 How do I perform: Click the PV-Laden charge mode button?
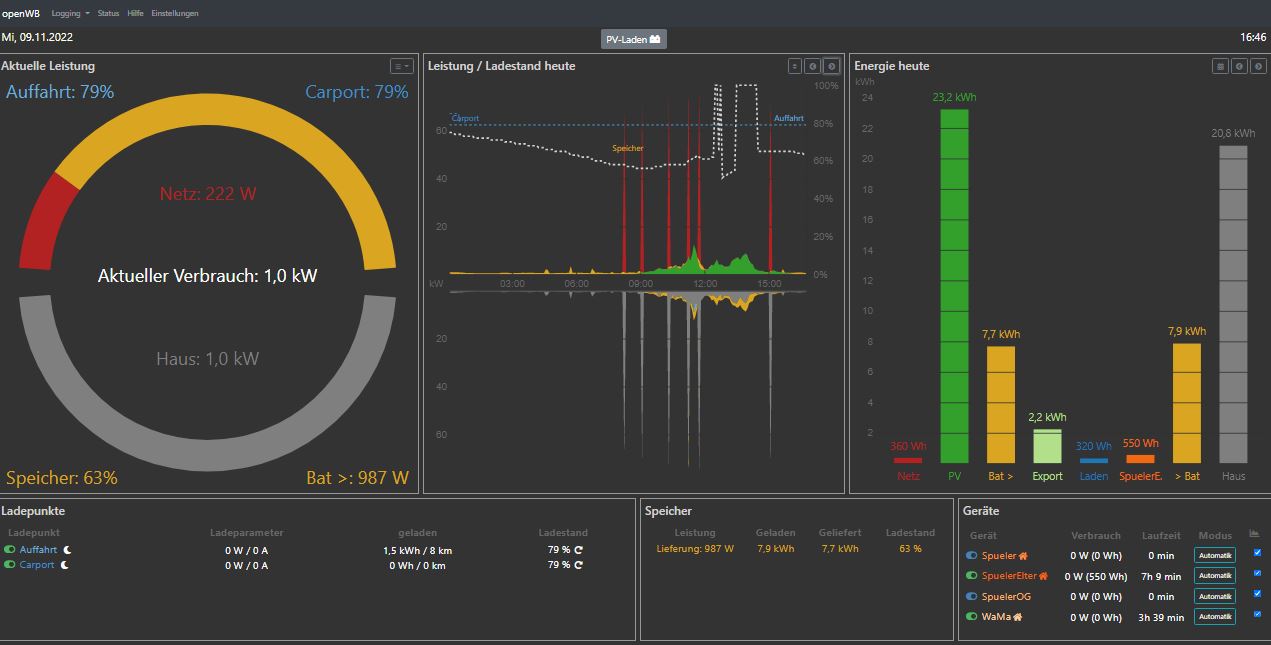633,39
